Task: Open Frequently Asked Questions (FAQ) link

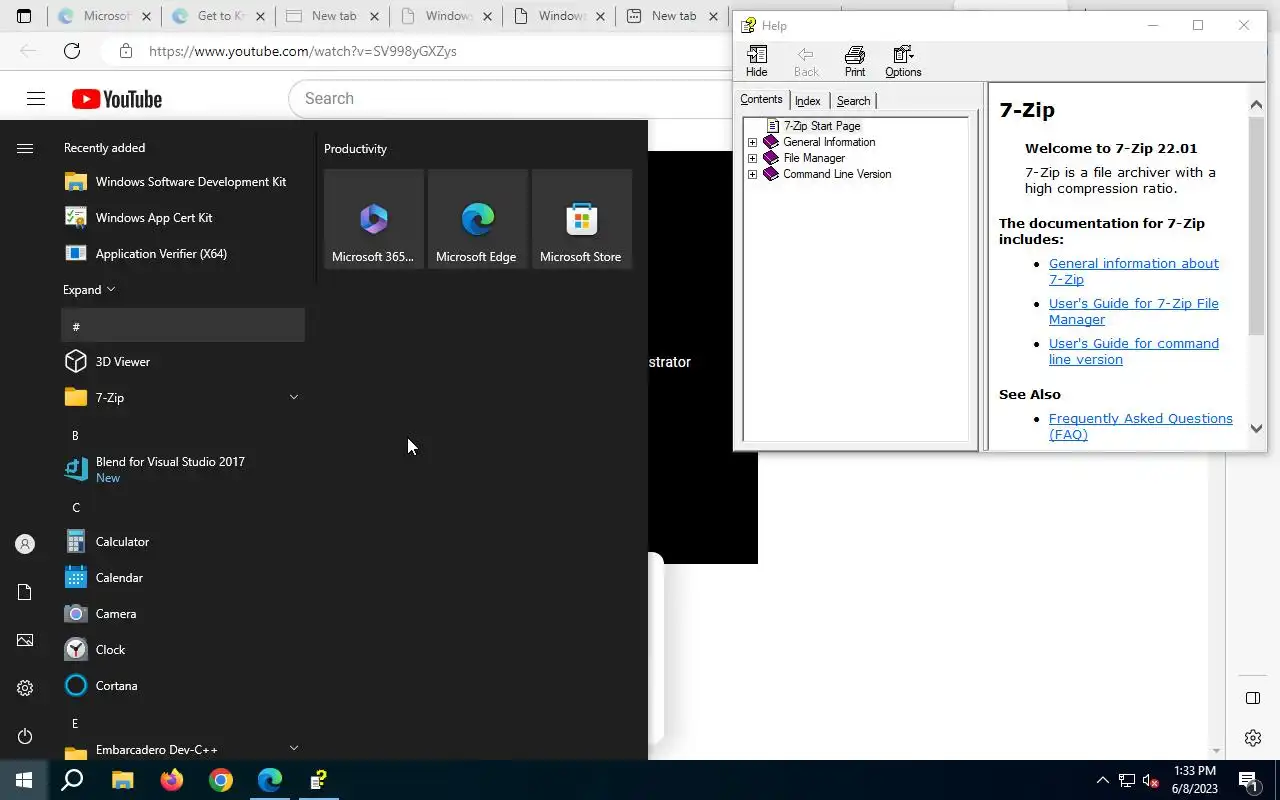Action: pyautogui.click(x=1140, y=427)
